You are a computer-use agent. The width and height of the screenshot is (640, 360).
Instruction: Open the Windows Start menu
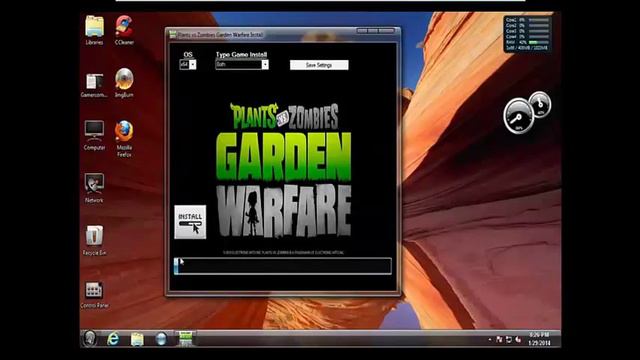tap(90, 339)
